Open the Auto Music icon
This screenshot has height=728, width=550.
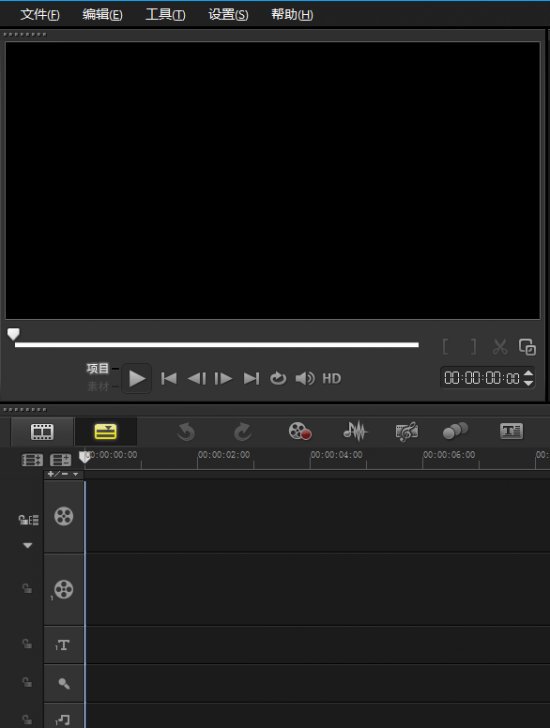pyautogui.click(x=407, y=432)
